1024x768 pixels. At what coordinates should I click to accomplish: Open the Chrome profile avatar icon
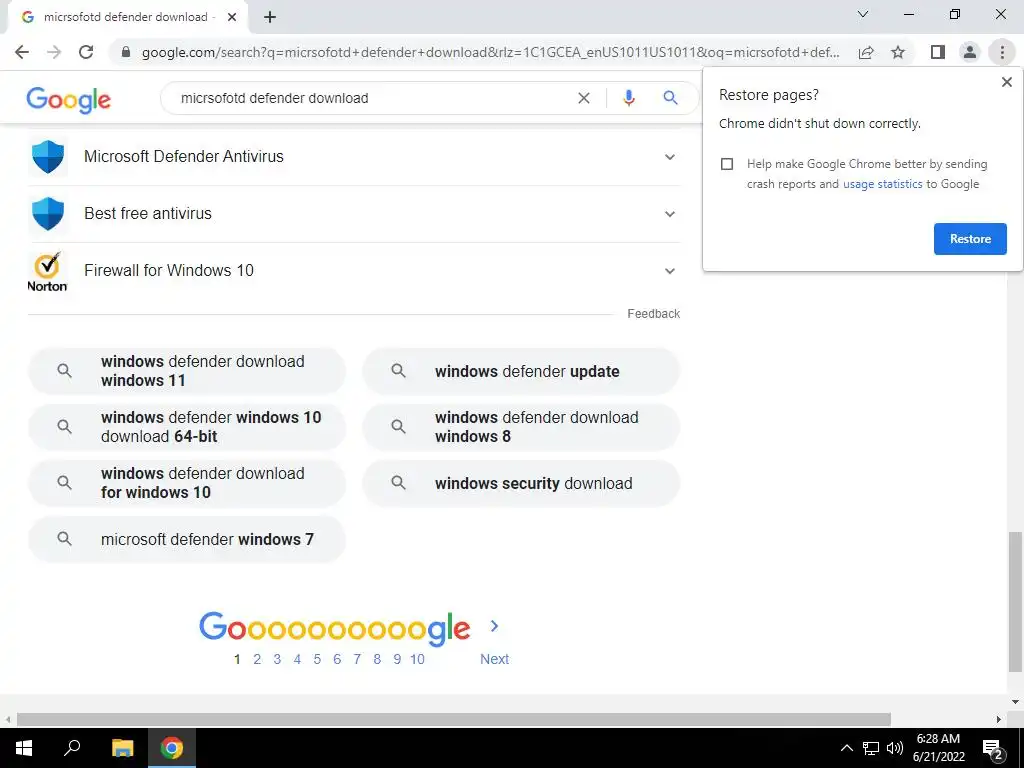point(970,52)
